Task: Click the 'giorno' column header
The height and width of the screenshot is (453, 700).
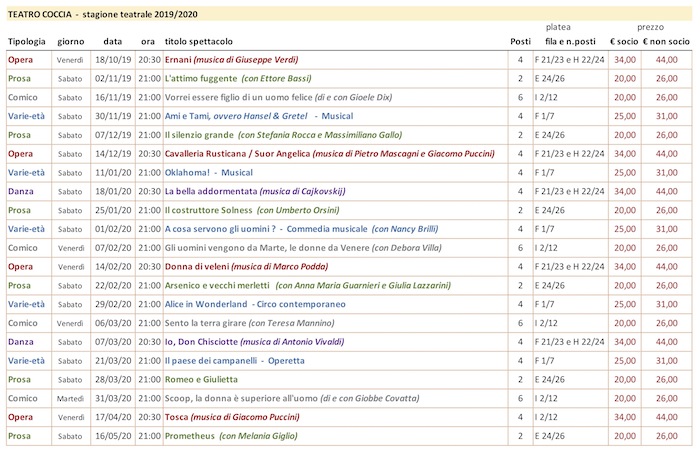Action: 71,42
